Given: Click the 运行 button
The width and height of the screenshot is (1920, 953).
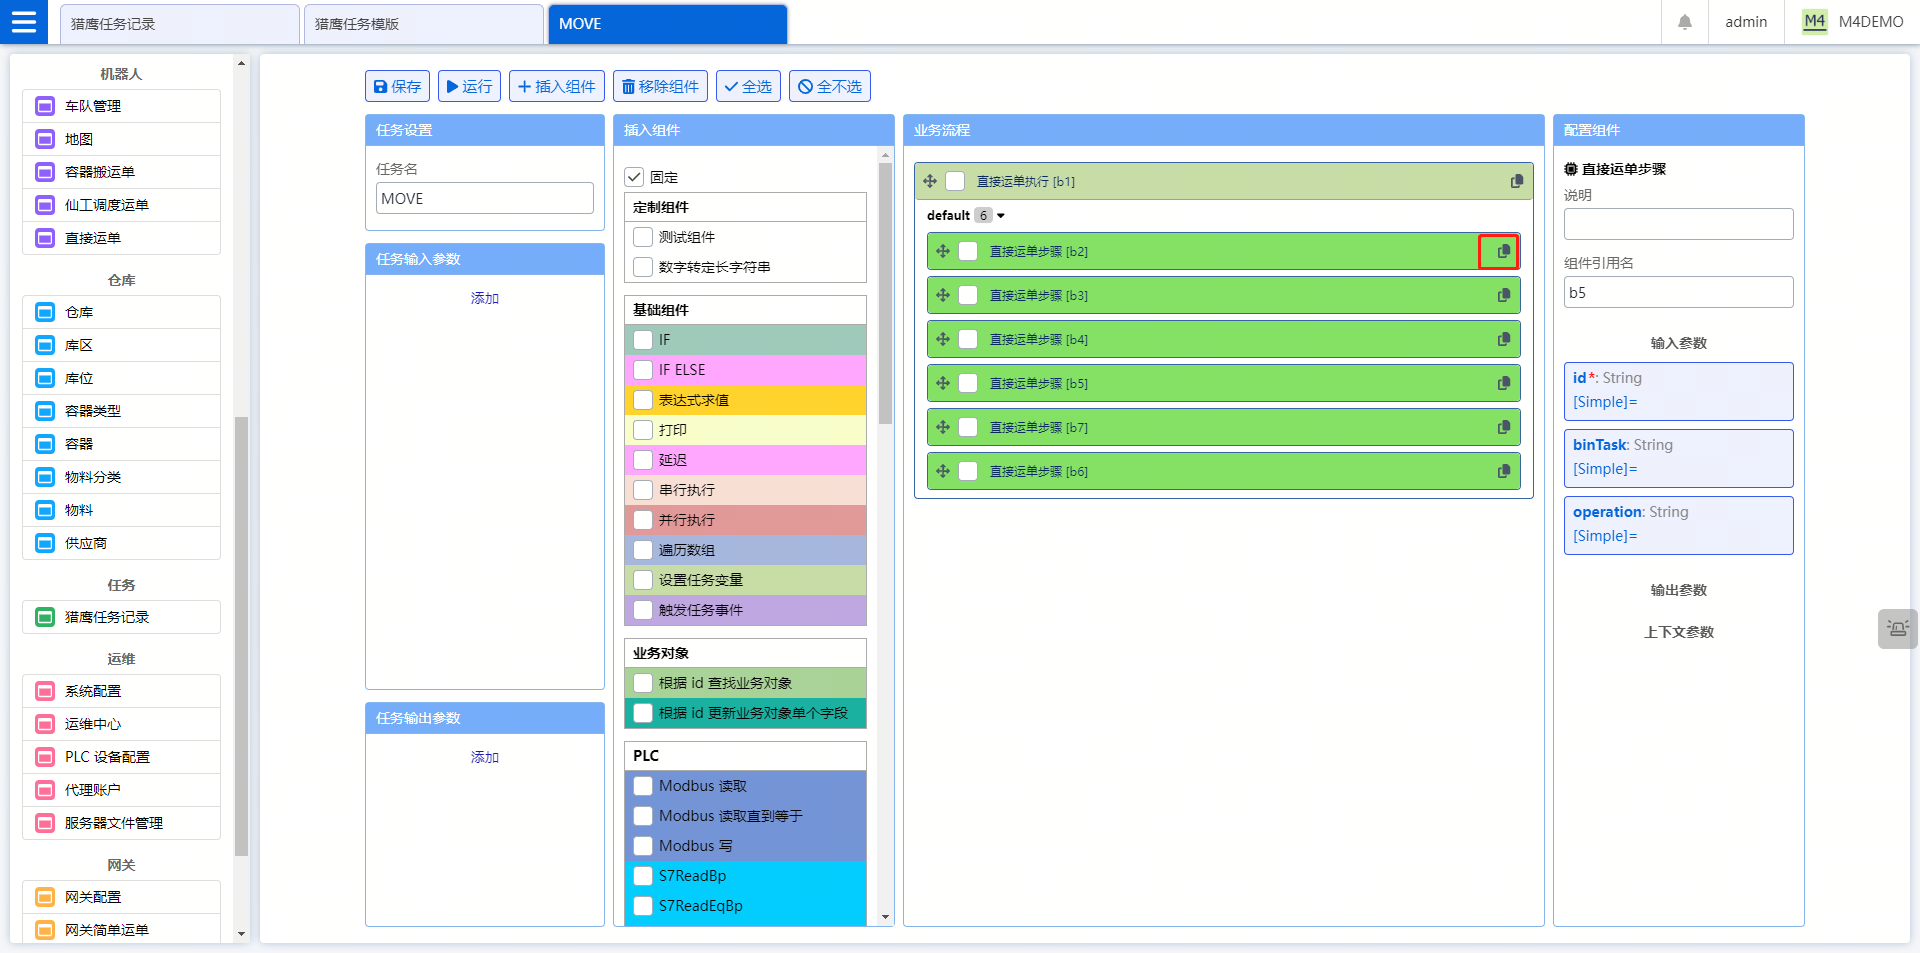Looking at the screenshot, I should [x=469, y=86].
